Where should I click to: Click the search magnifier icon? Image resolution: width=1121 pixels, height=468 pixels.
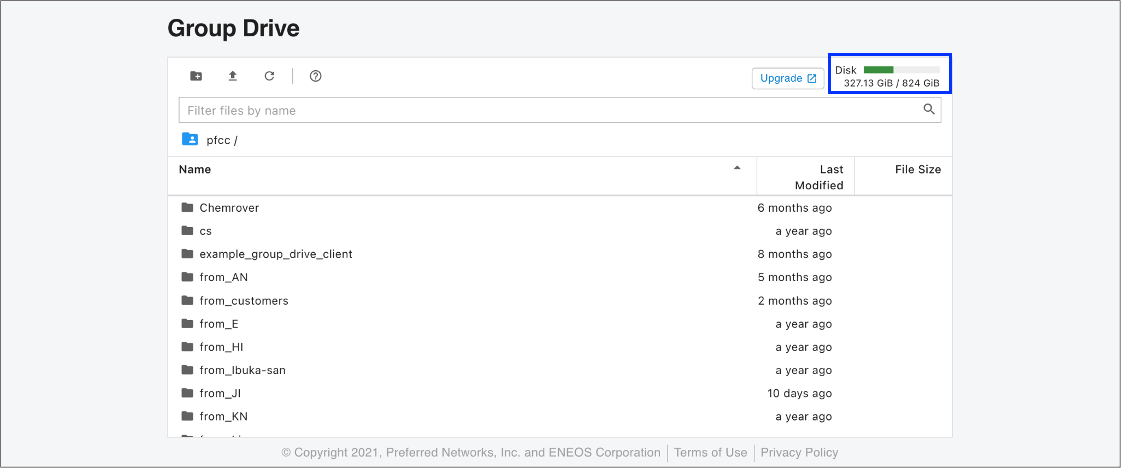[x=929, y=110]
